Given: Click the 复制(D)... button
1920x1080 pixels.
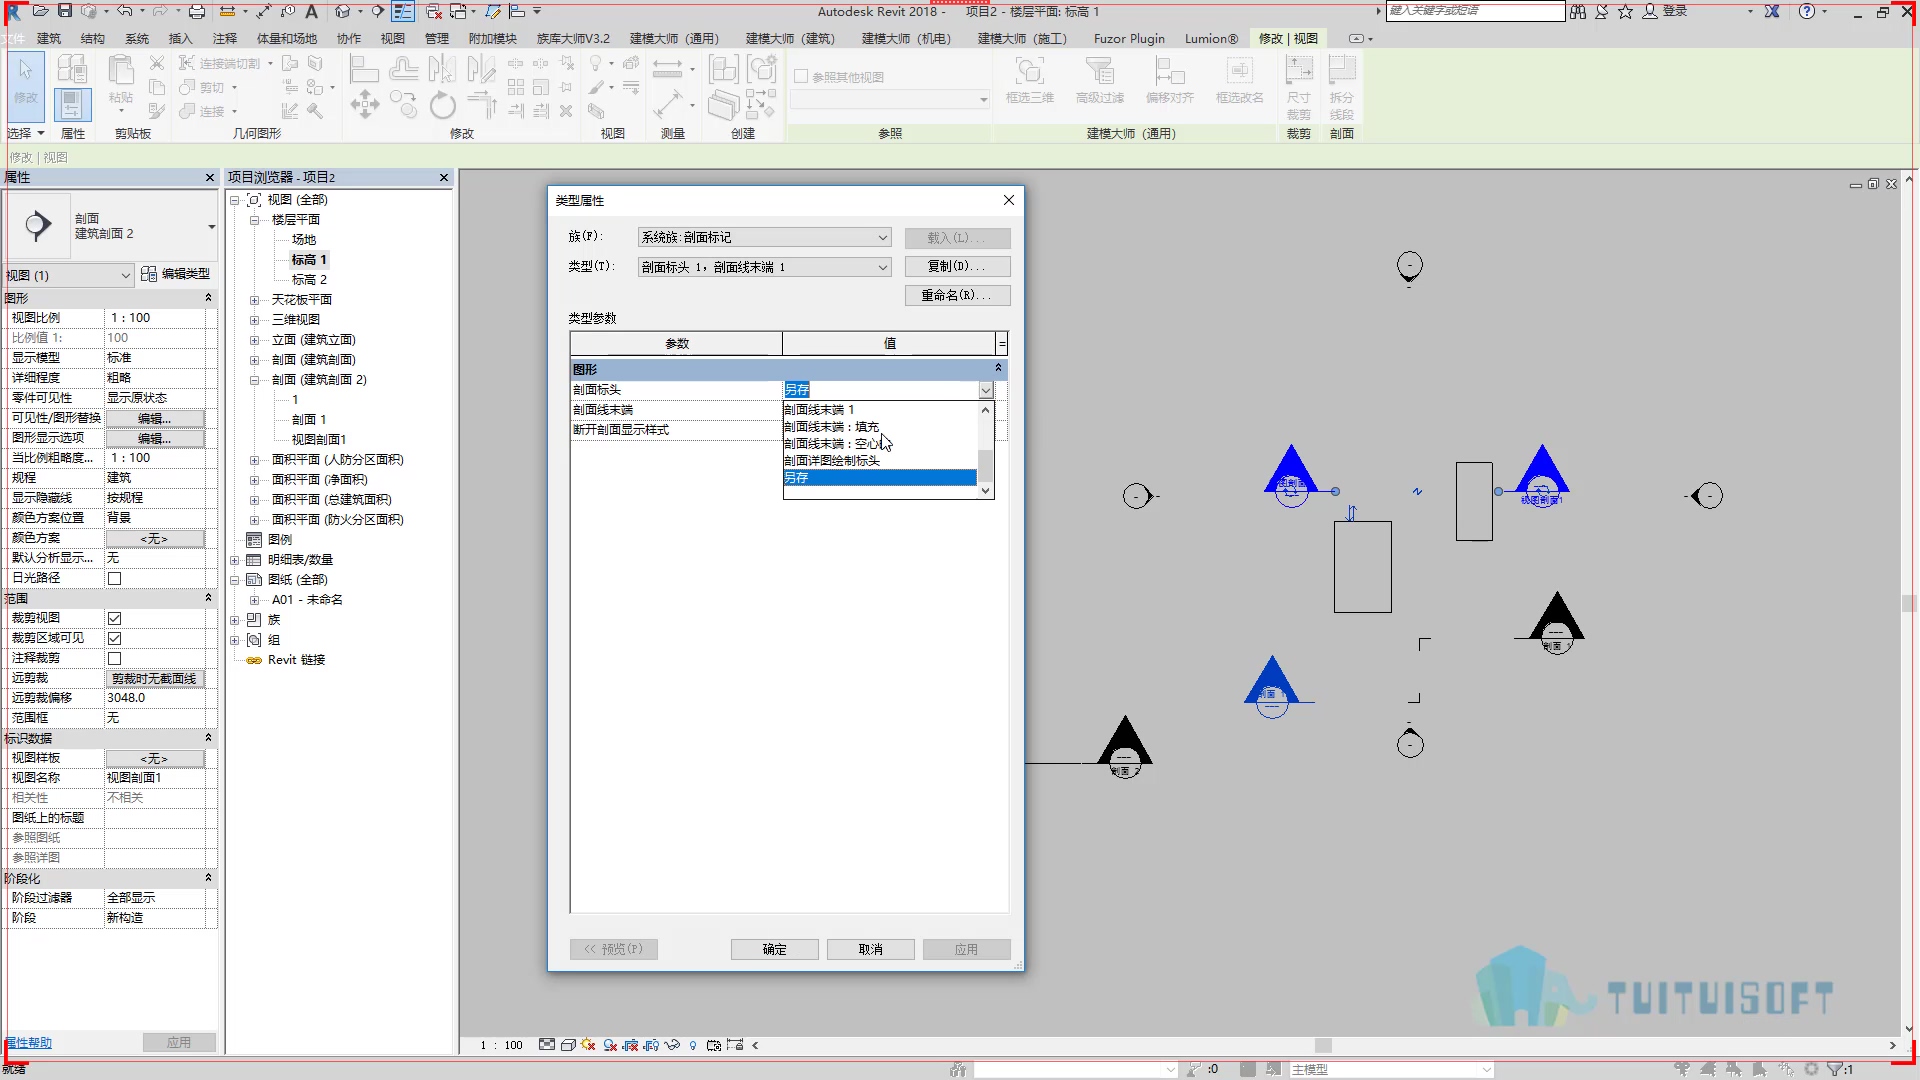Looking at the screenshot, I should 957,266.
